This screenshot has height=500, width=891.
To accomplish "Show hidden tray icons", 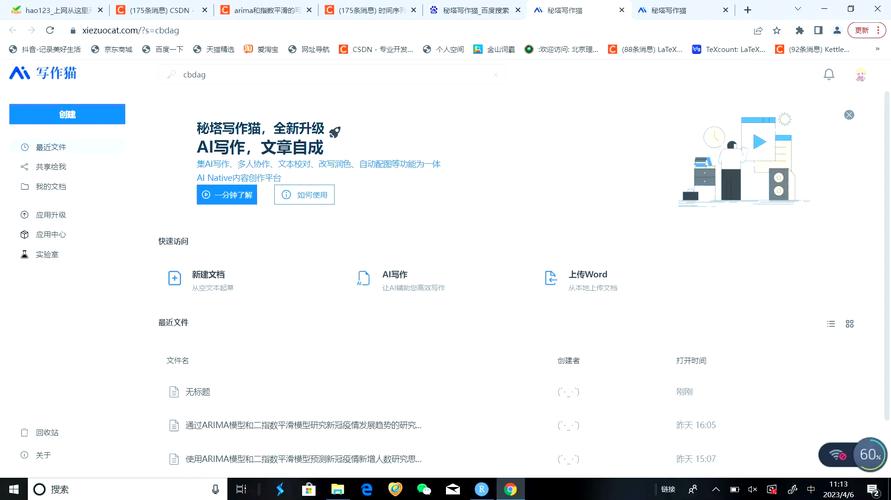I will coord(715,489).
